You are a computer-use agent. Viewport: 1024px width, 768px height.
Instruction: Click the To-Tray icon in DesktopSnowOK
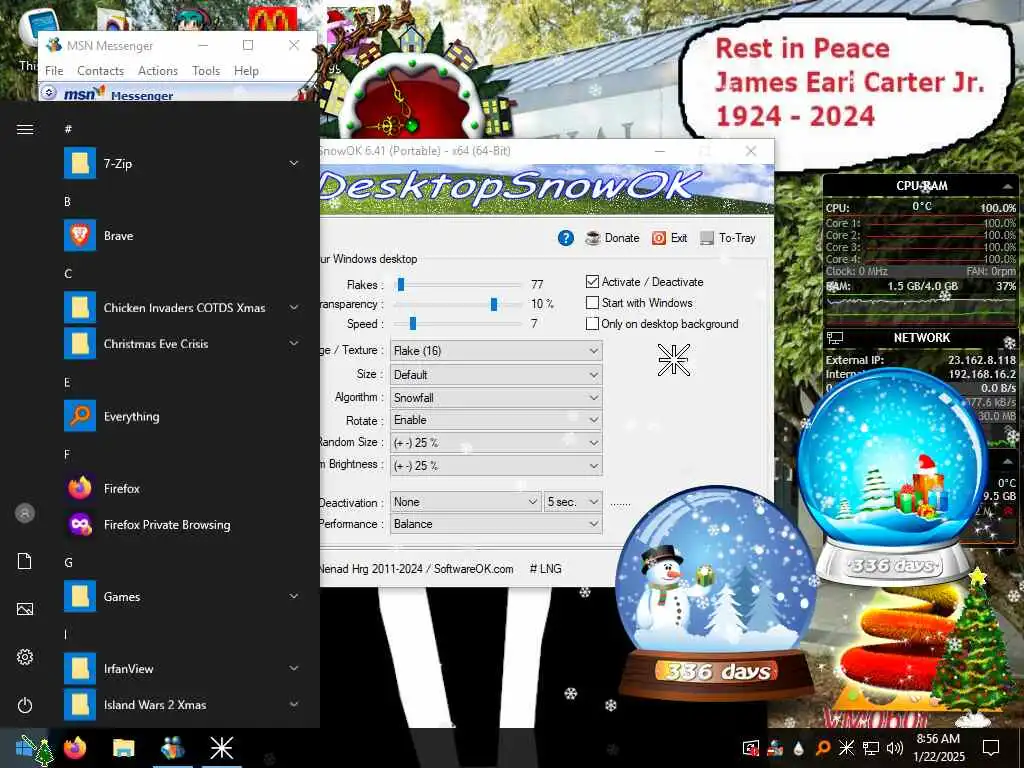click(707, 238)
